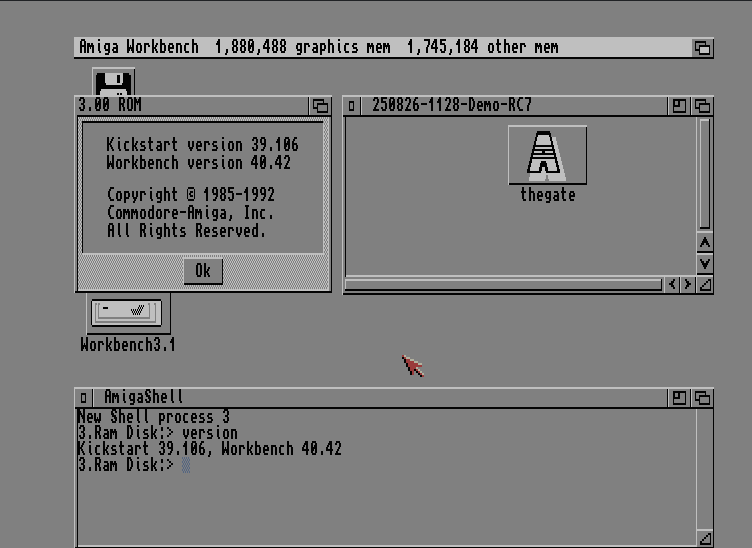The width and height of the screenshot is (752, 548).
Task: Close the AmigaShell window
Action: 83,397
